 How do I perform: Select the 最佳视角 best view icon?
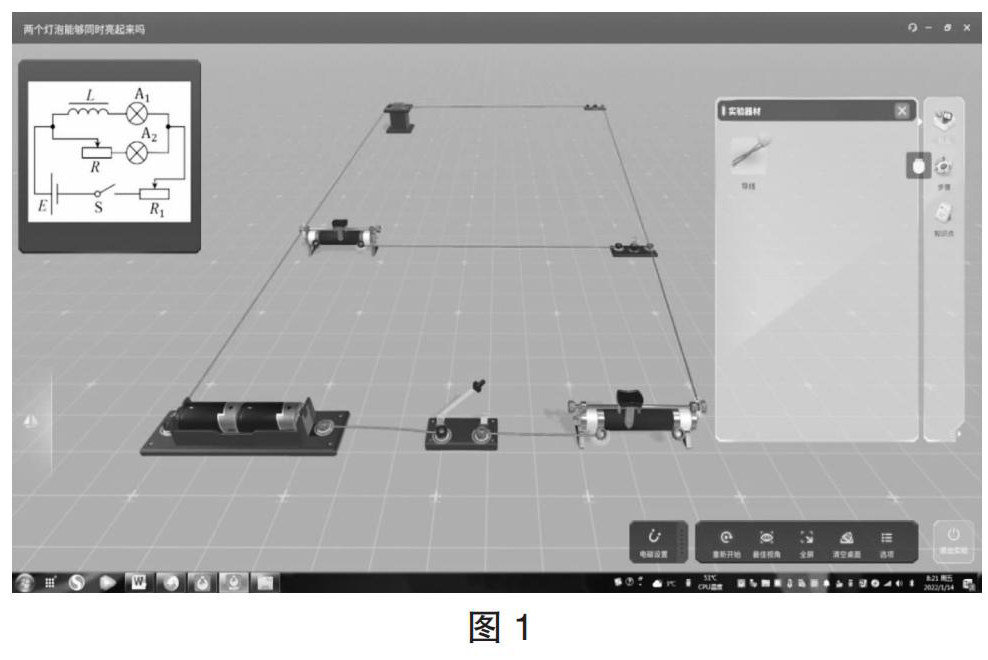[765, 541]
